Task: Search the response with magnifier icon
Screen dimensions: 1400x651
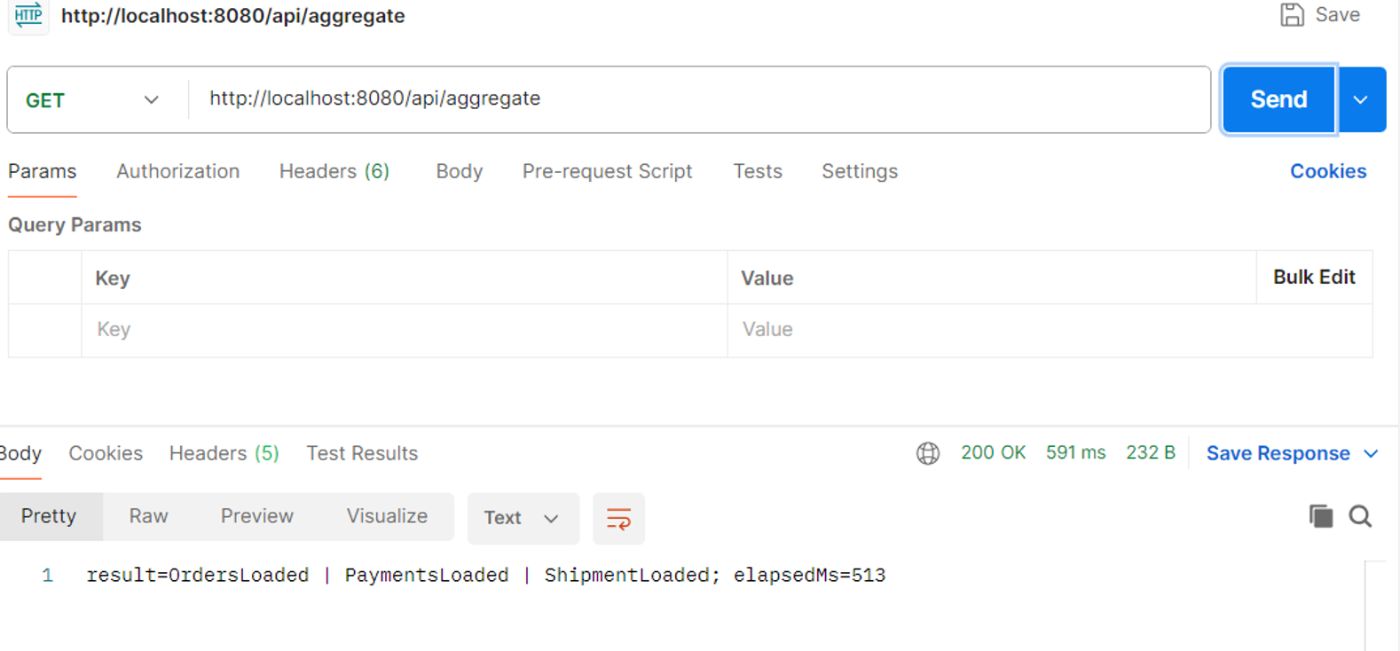Action: [x=1360, y=516]
